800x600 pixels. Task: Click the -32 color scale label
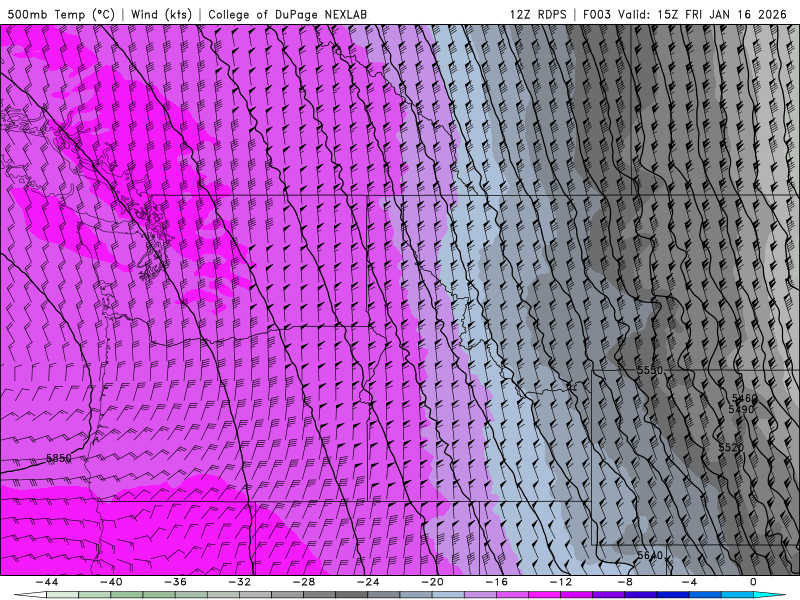coord(240,582)
